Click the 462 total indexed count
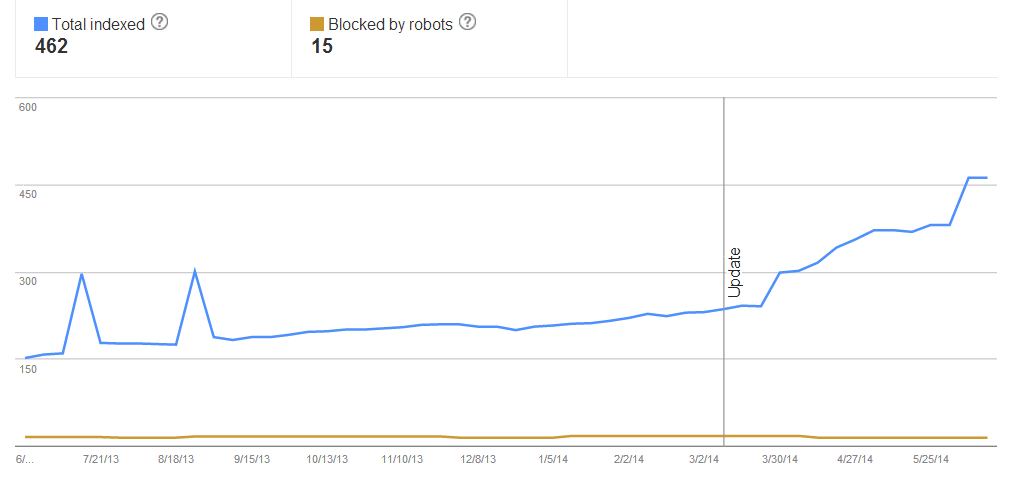 pos(51,46)
